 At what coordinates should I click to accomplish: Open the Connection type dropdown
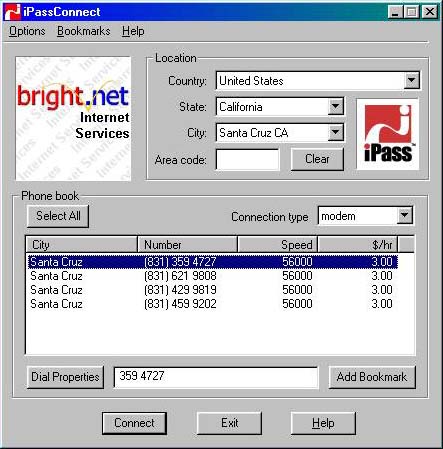coord(404,216)
